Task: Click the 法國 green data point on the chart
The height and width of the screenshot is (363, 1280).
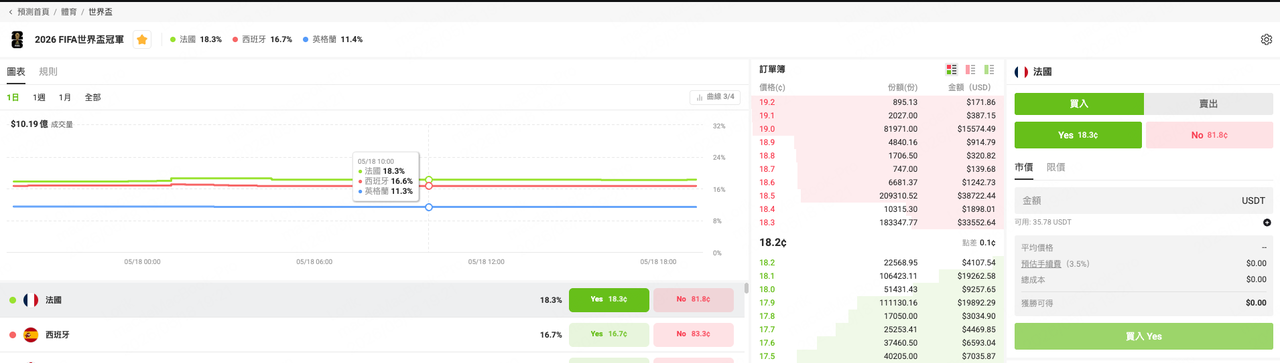Action: pos(429,180)
